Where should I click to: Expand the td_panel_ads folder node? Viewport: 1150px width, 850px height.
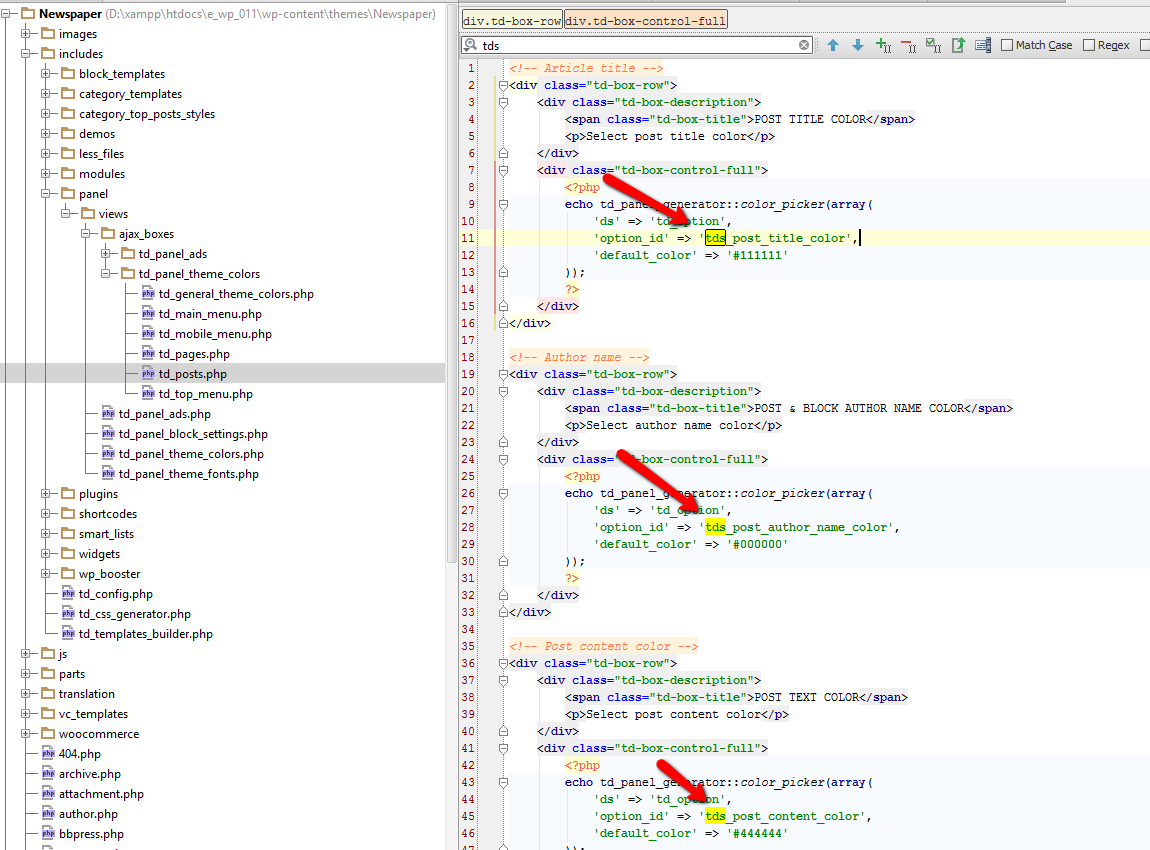pos(106,254)
